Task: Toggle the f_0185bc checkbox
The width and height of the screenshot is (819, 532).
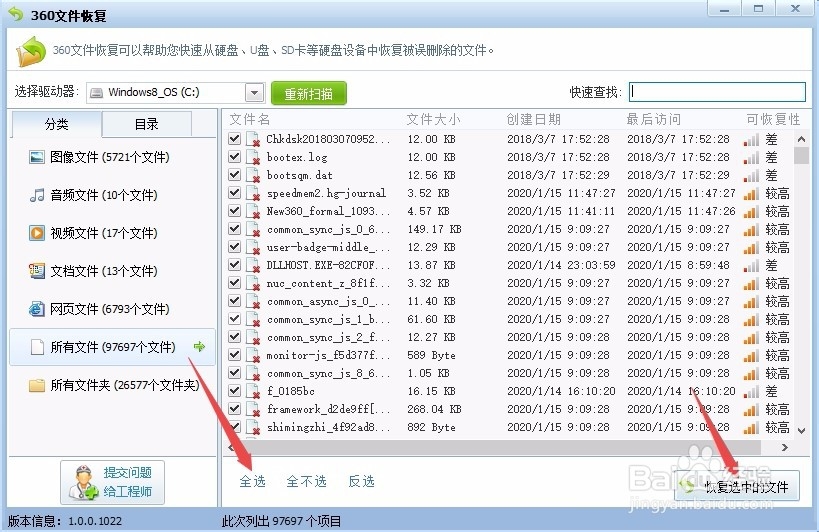Action: coord(235,391)
